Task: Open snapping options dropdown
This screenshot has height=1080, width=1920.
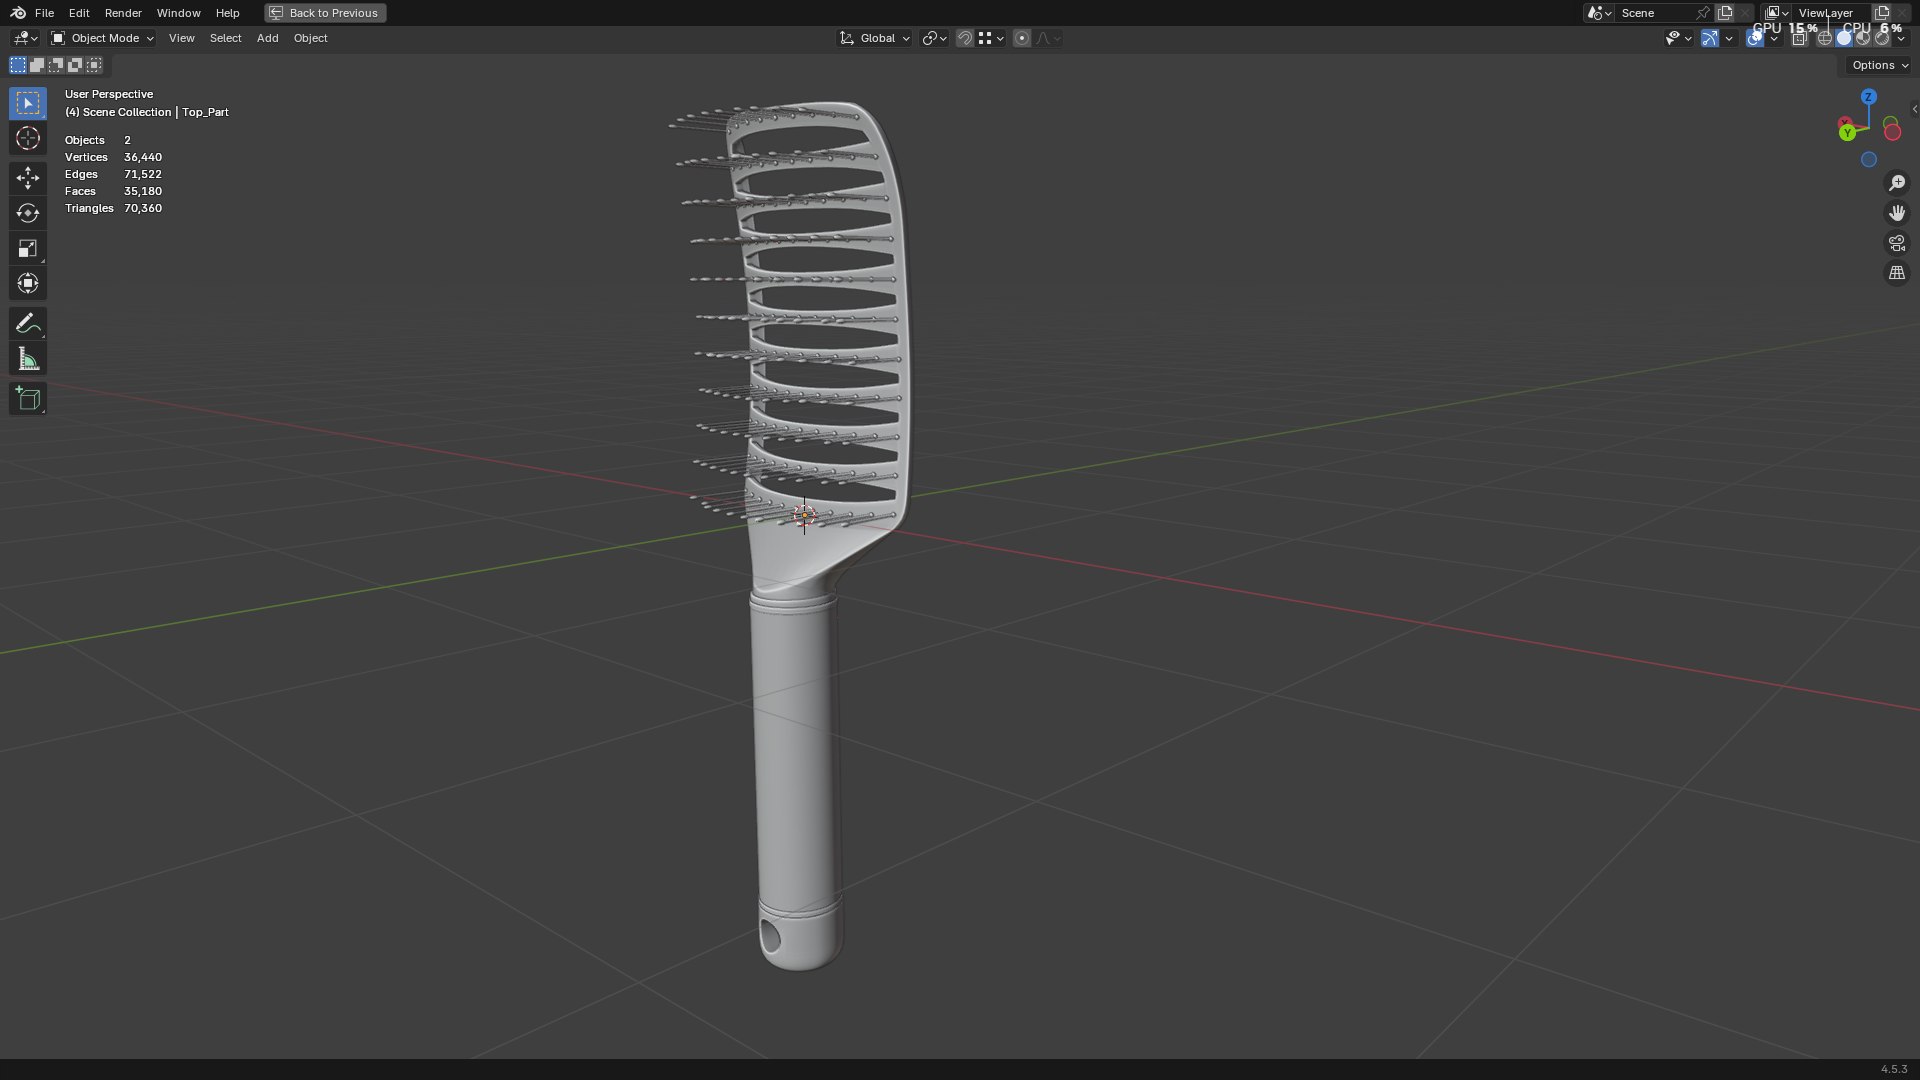Action: tap(991, 38)
